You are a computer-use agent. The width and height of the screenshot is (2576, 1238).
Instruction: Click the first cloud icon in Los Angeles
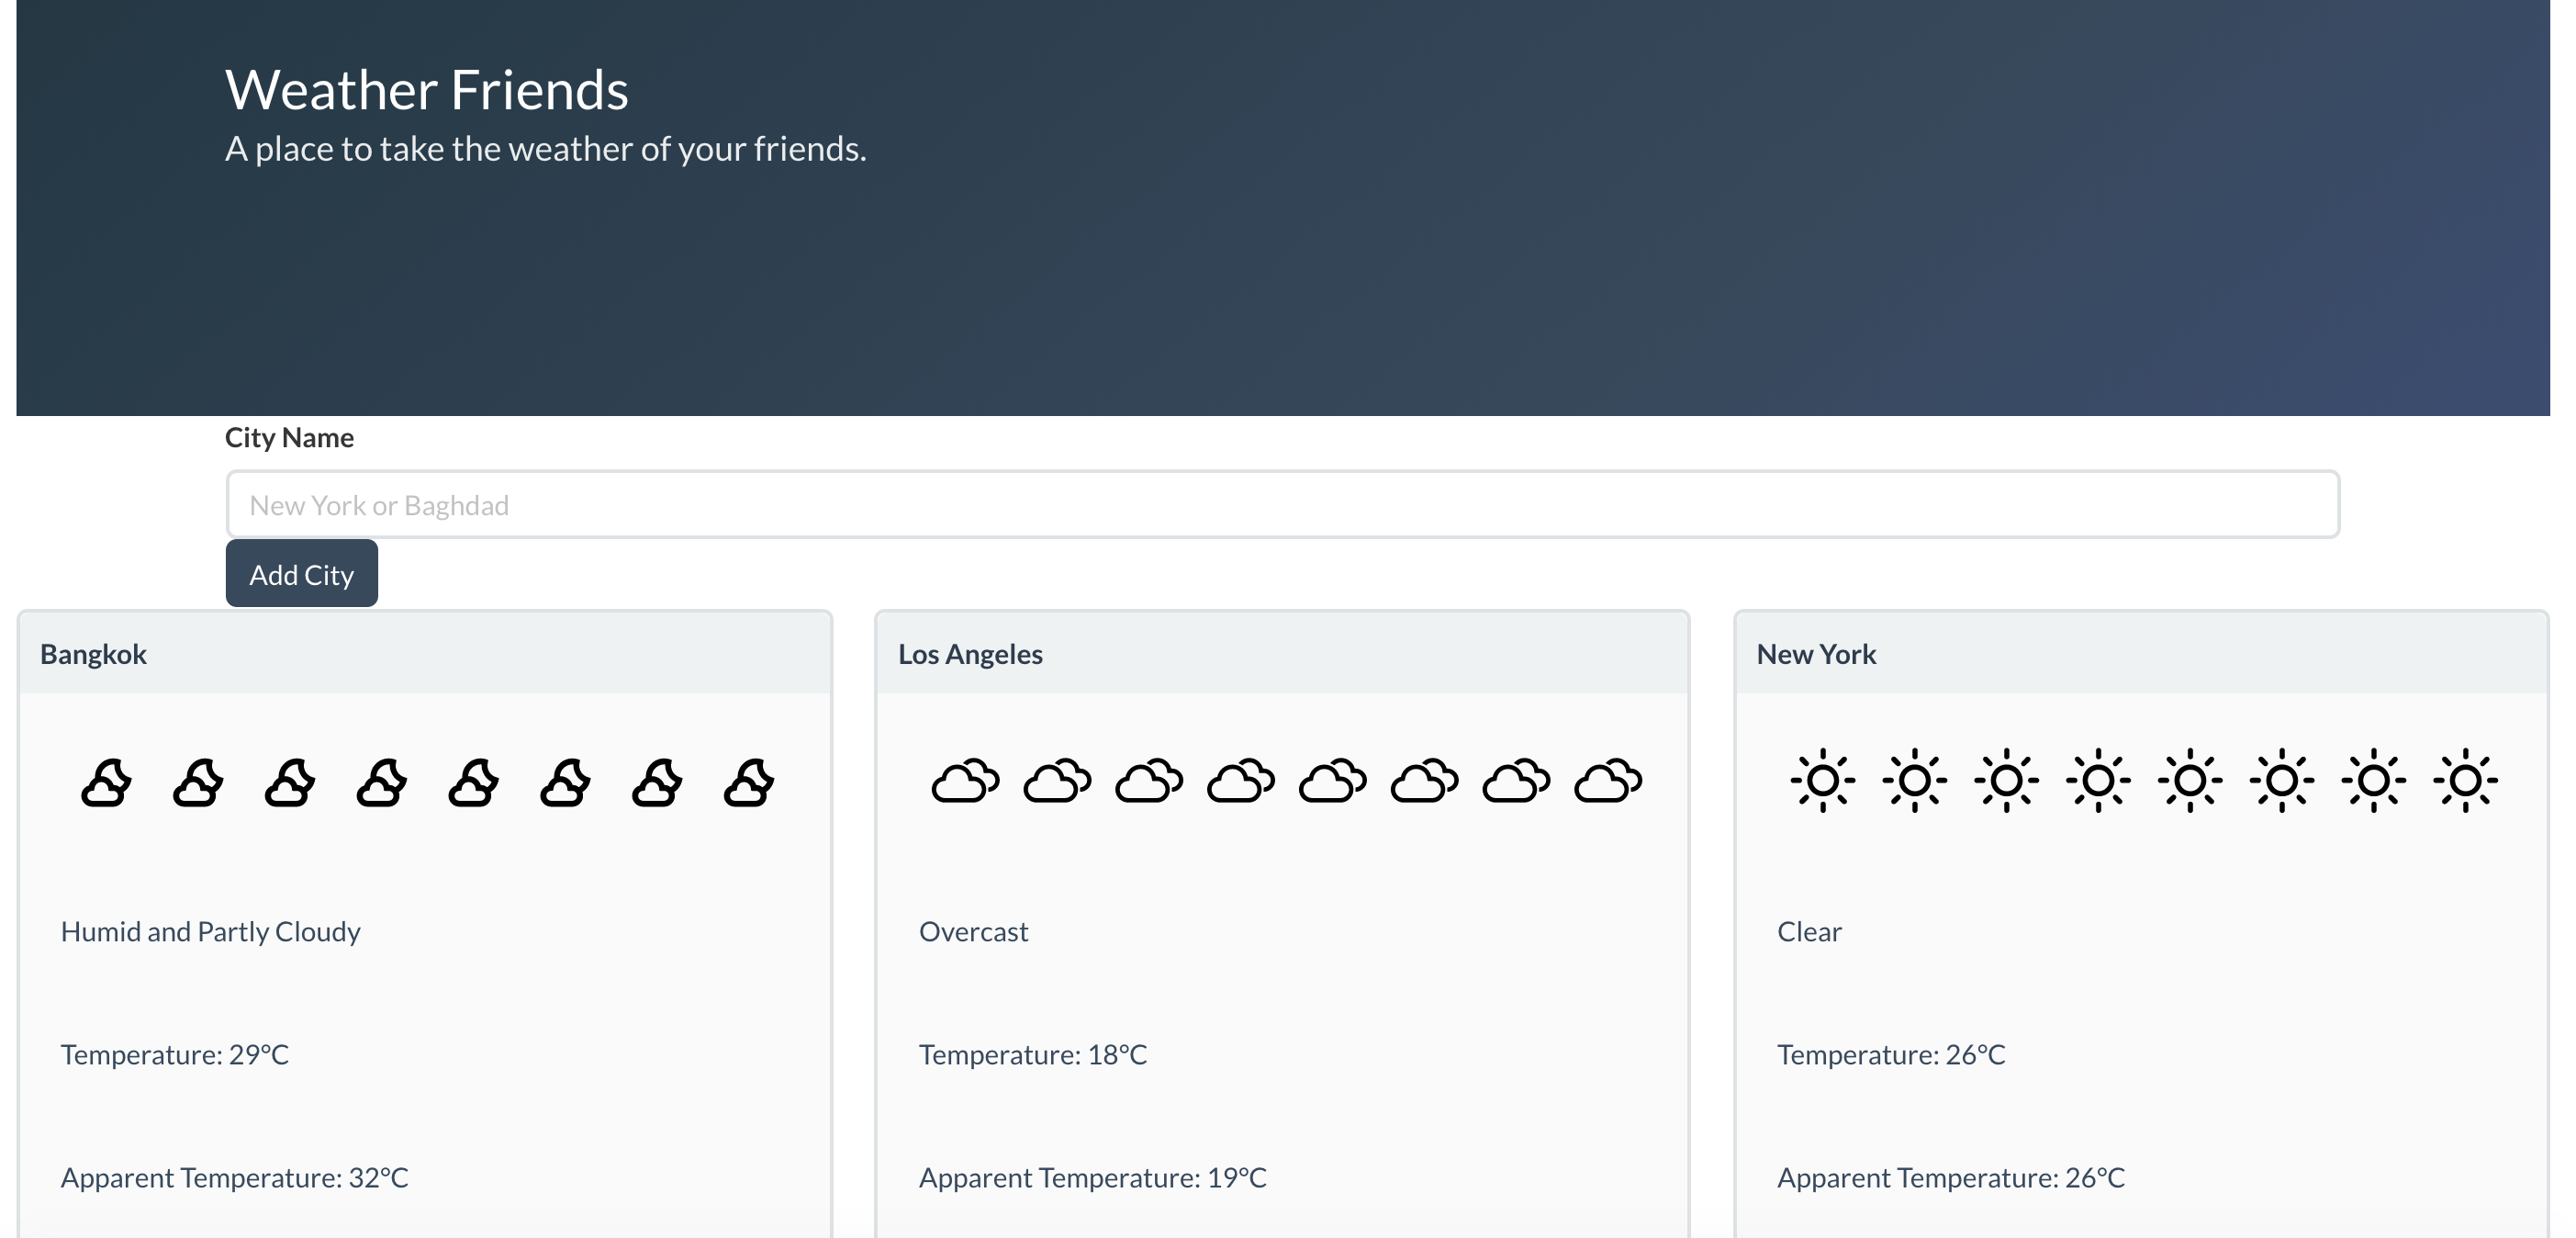(x=965, y=782)
